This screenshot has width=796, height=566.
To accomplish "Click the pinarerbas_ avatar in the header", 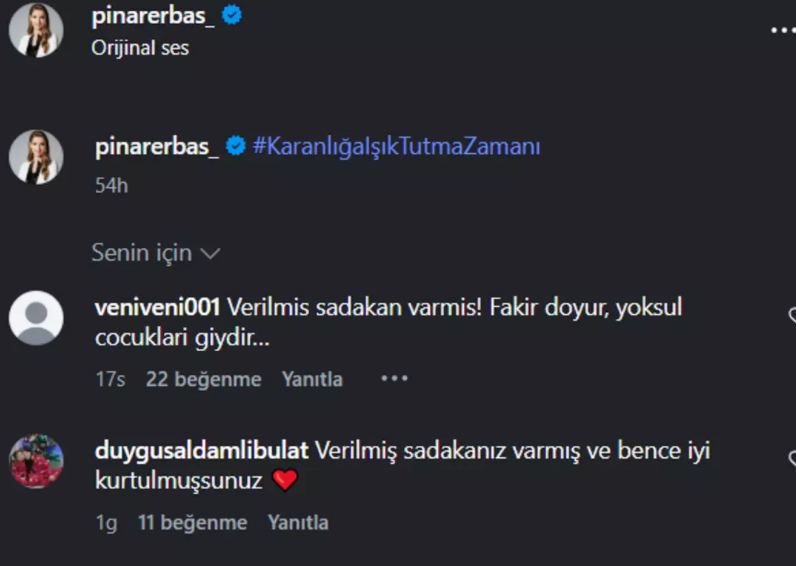I will coord(36,30).
